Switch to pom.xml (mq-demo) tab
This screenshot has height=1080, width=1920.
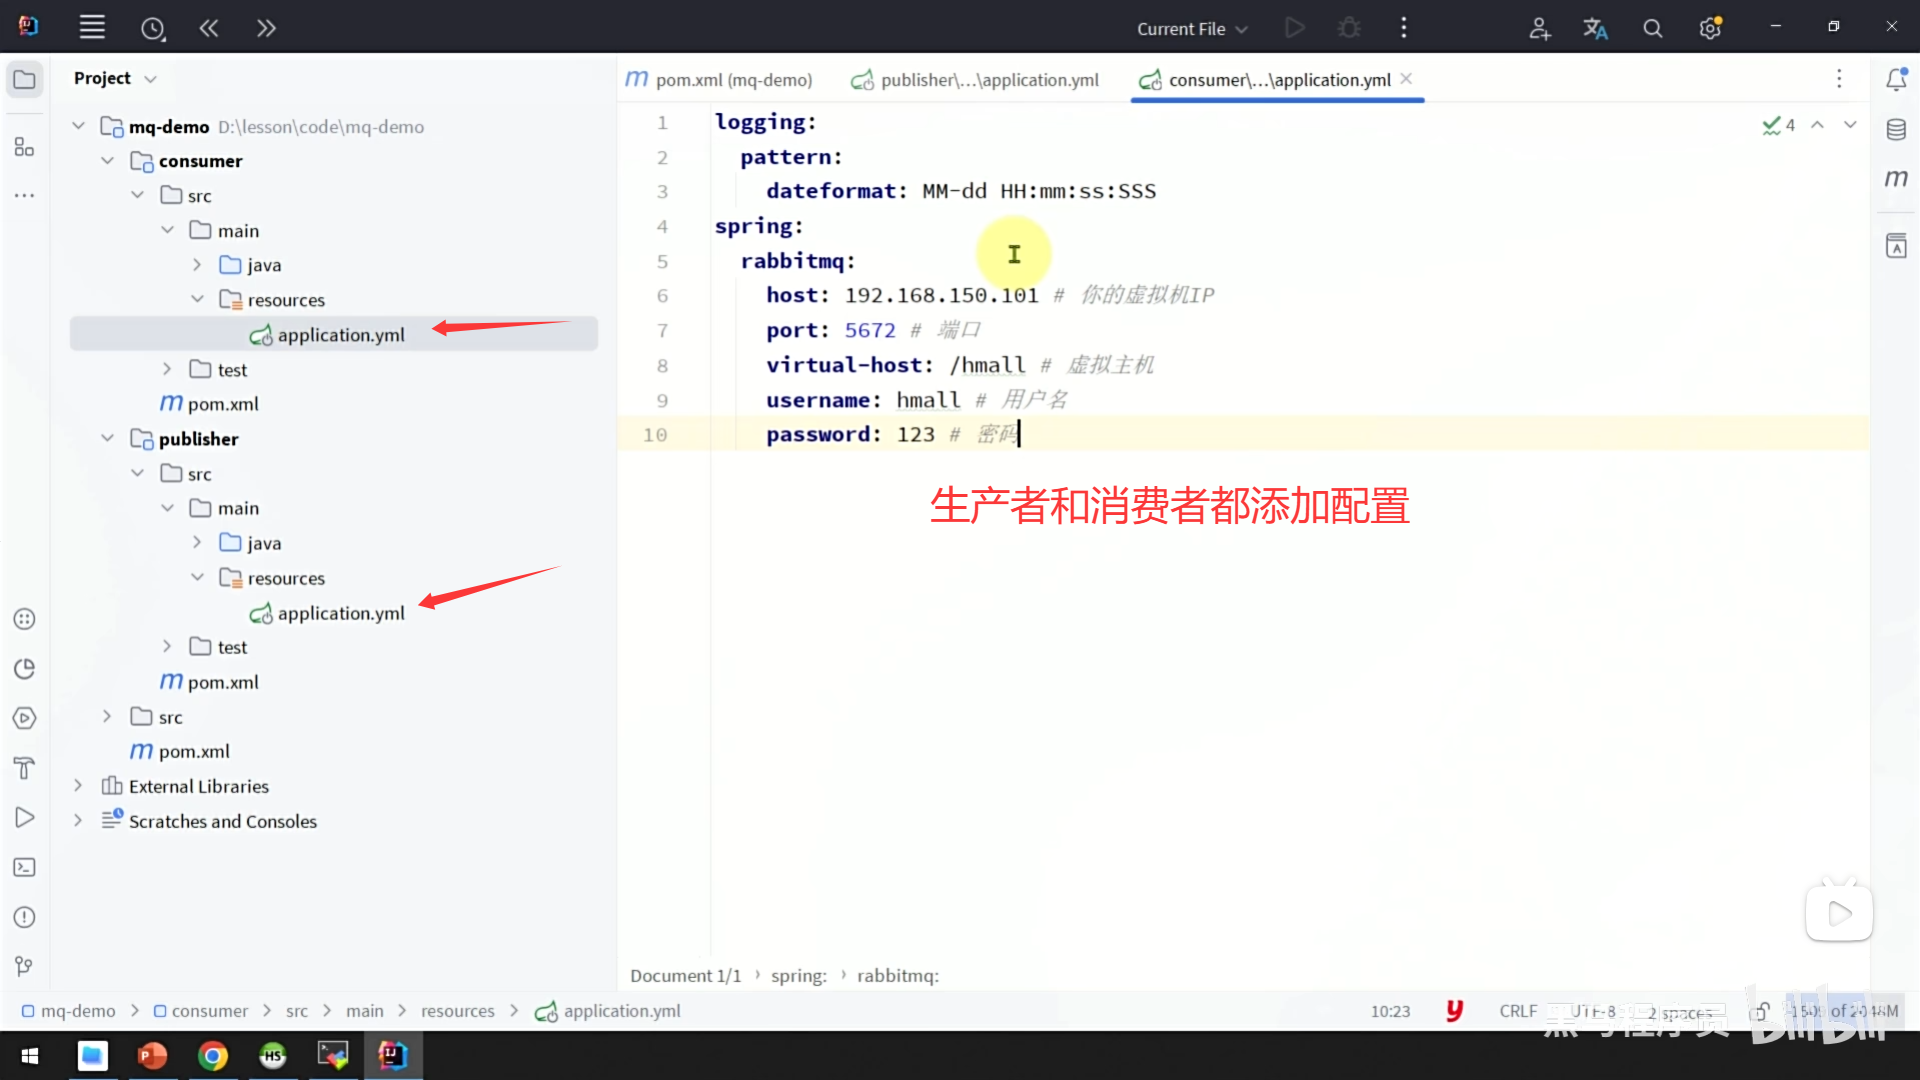click(720, 80)
